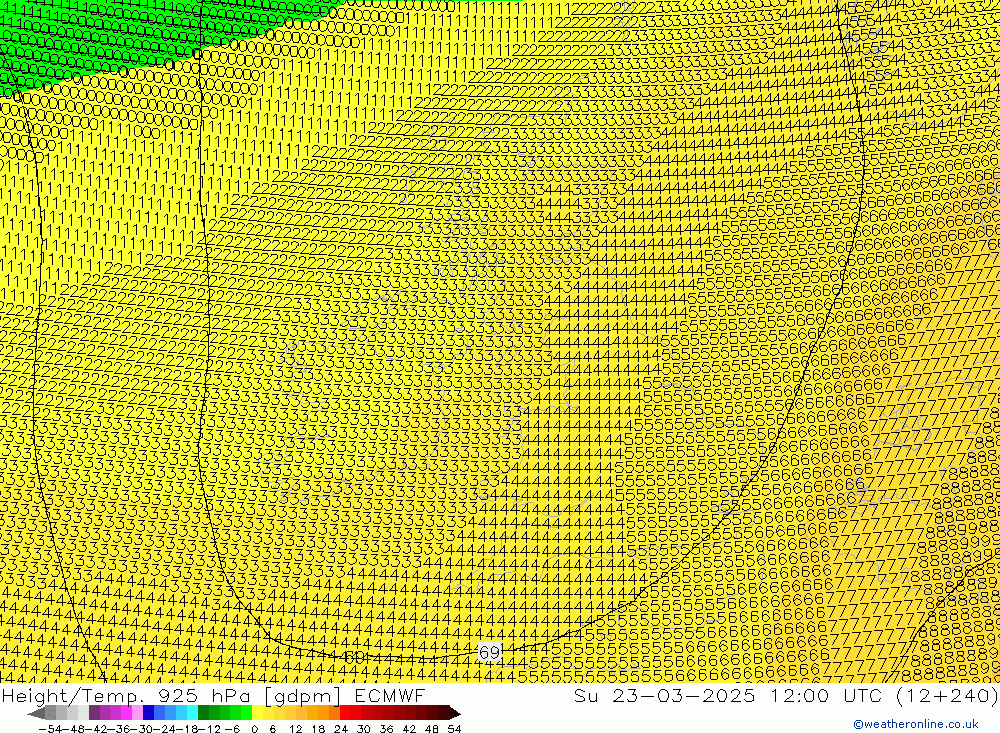1000x733 pixels.
Task: Click the -54 scale label
Action: 50,729
